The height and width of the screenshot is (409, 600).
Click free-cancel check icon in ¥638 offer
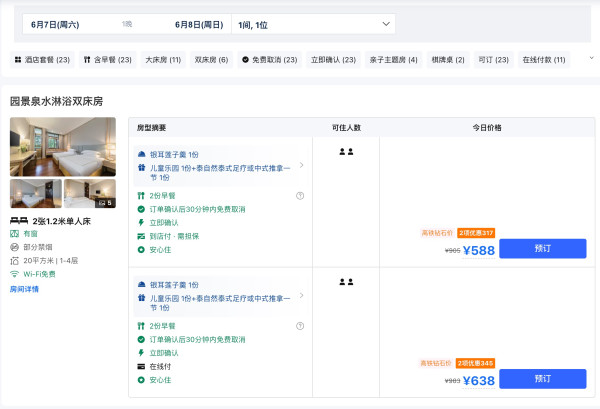point(141,339)
